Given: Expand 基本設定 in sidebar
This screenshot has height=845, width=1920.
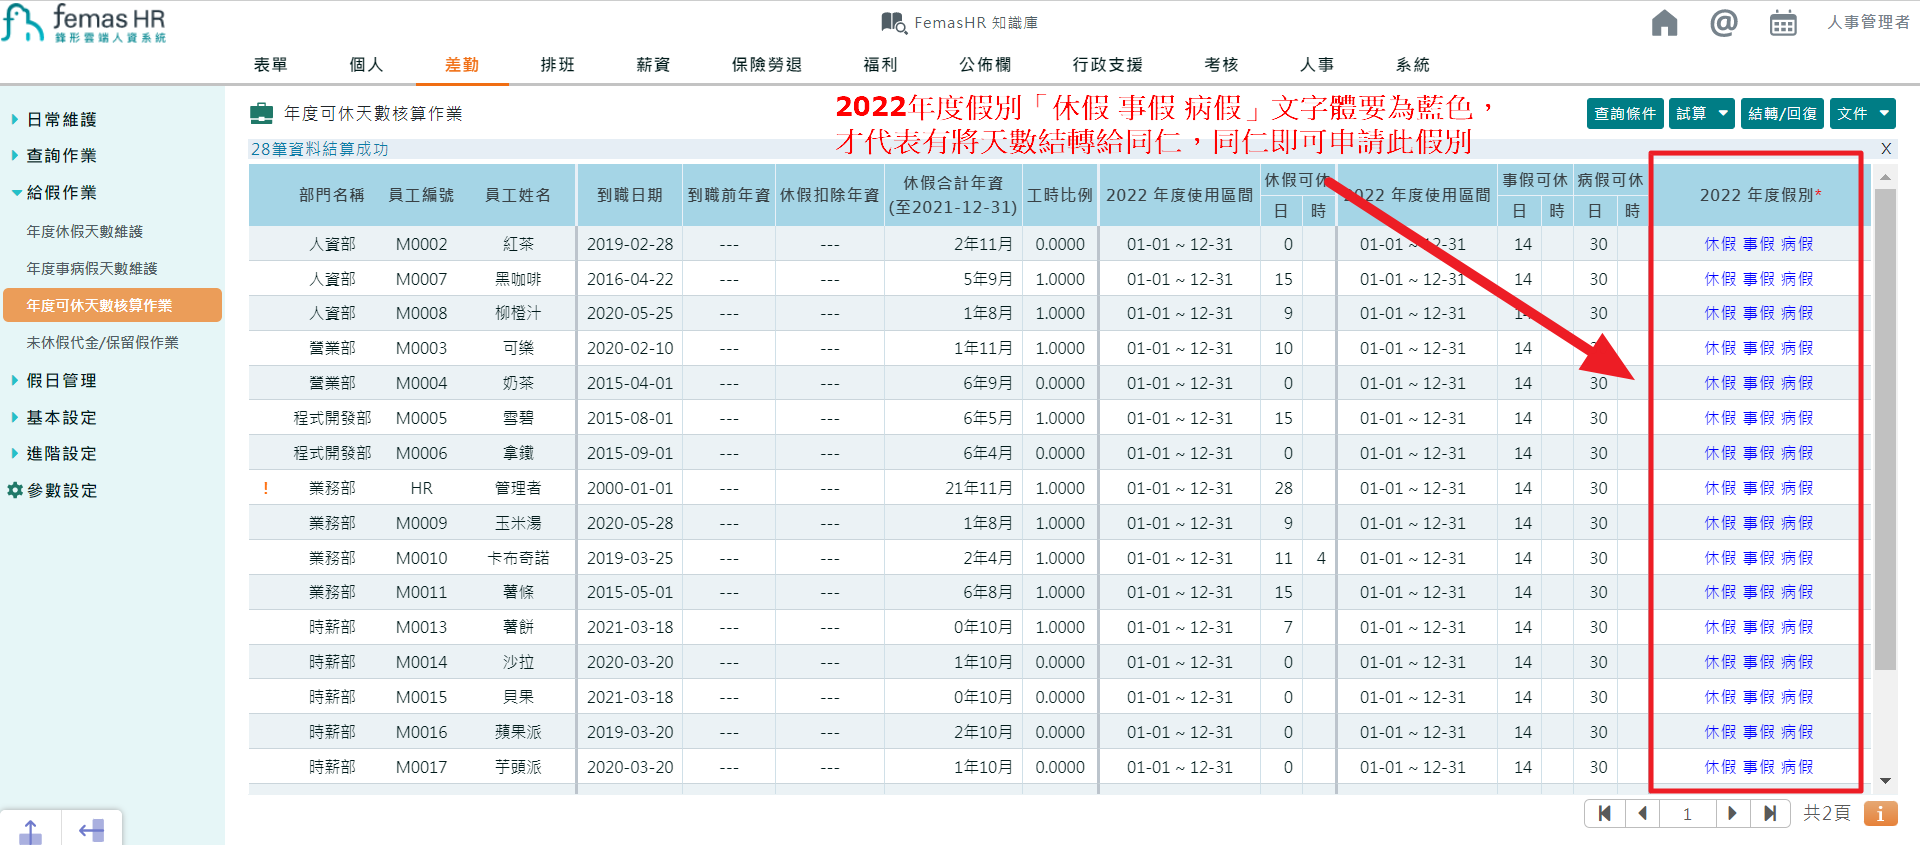Looking at the screenshot, I should click(55, 417).
